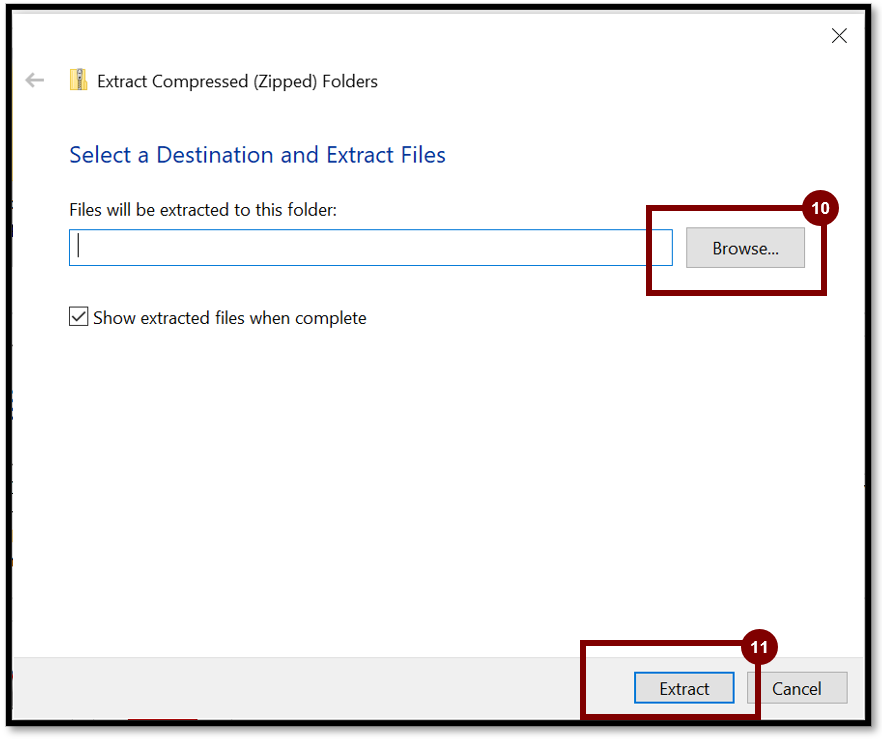Click the back arrow in the wizard header
Screen dimensions: 882x739
[35, 81]
